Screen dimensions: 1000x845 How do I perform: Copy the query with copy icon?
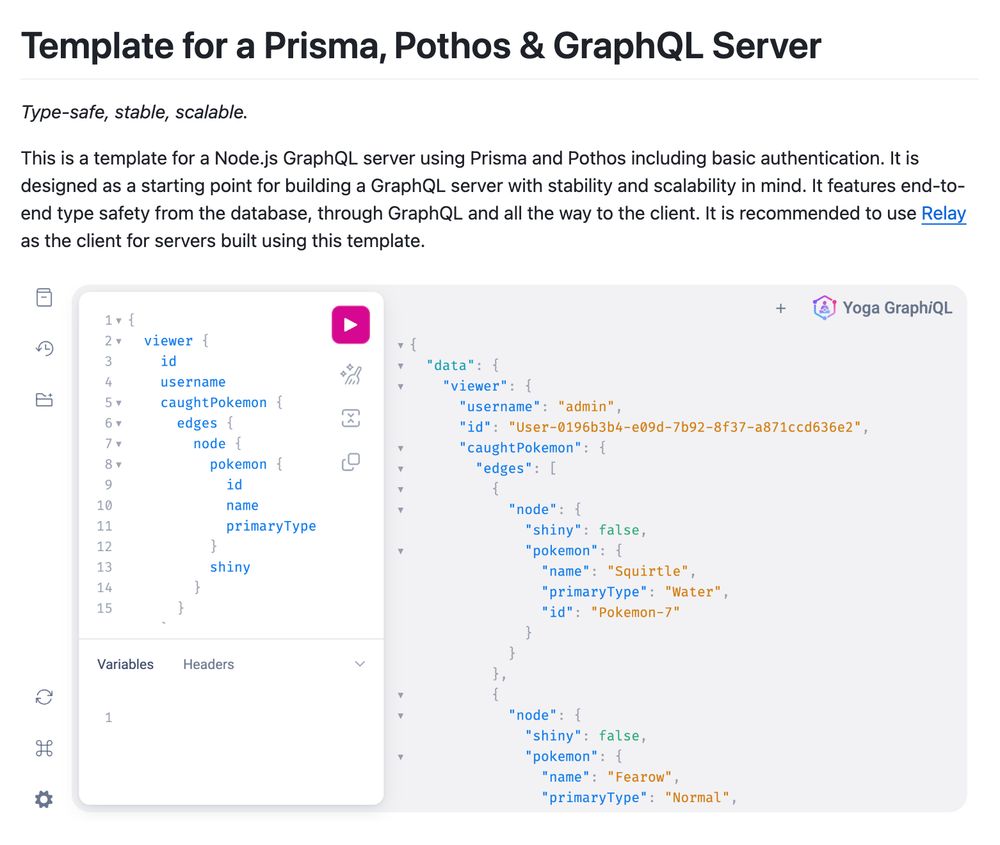click(350, 462)
